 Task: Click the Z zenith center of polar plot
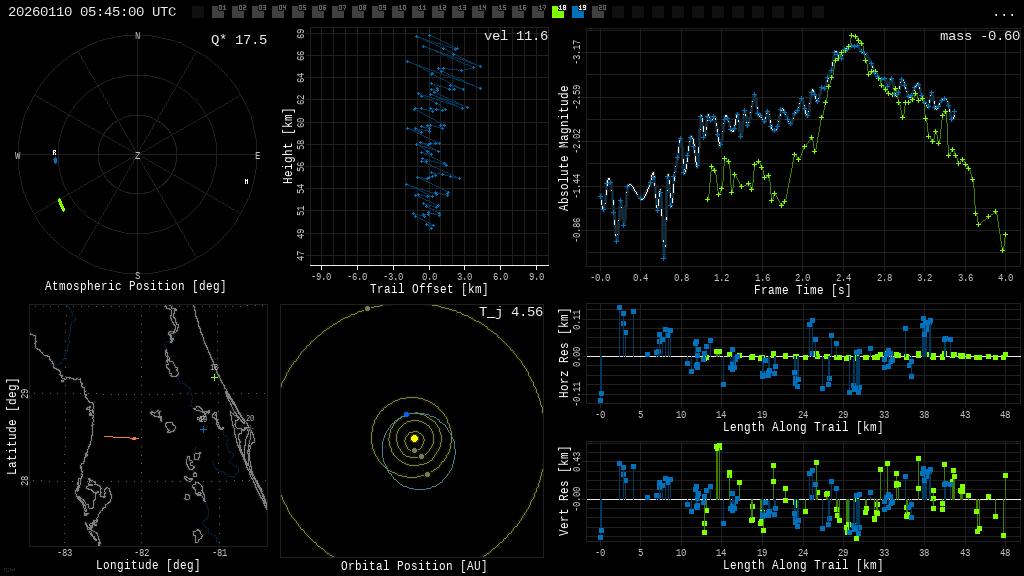[x=137, y=156]
